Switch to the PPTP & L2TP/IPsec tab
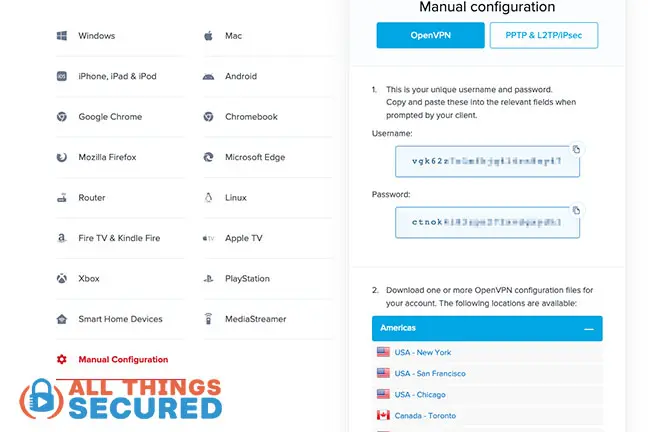Viewport: 650px width, 432px height. point(544,36)
